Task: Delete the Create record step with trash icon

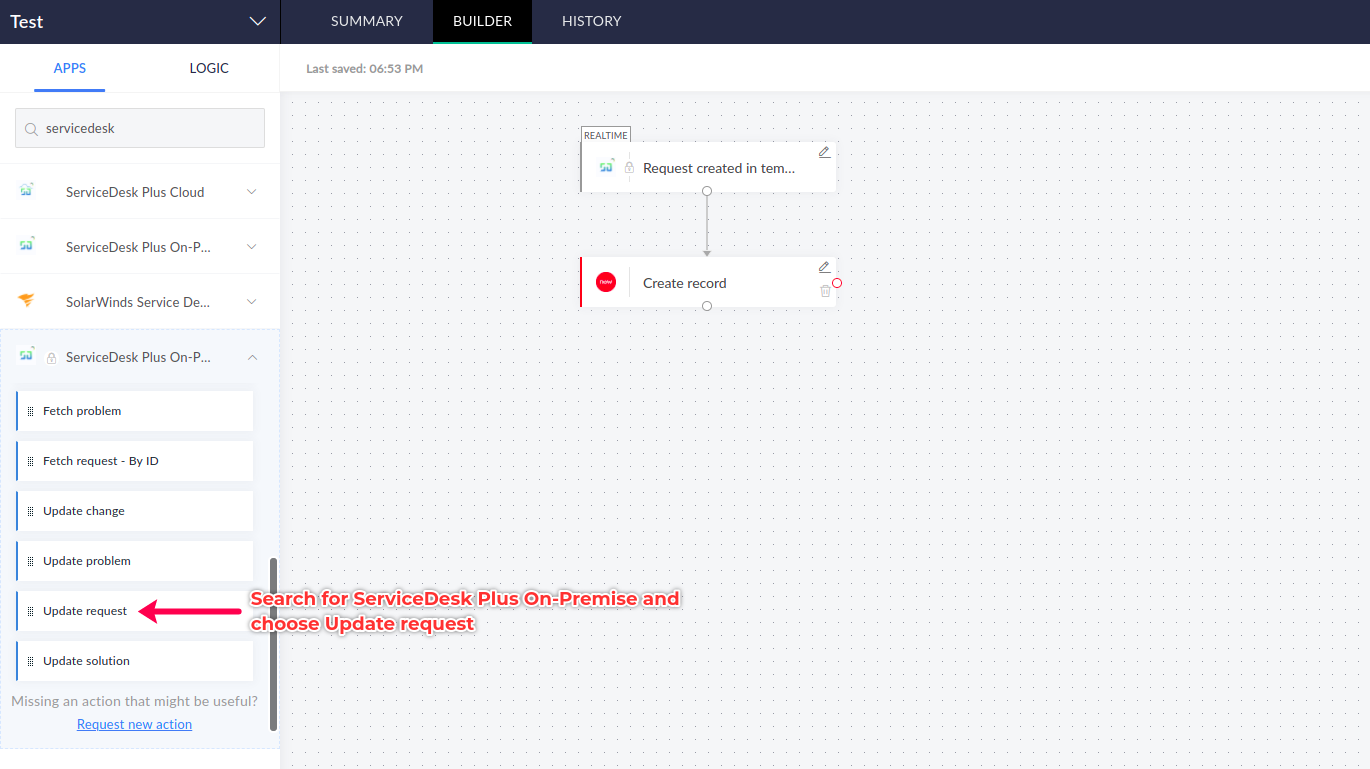Action: click(825, 290)
